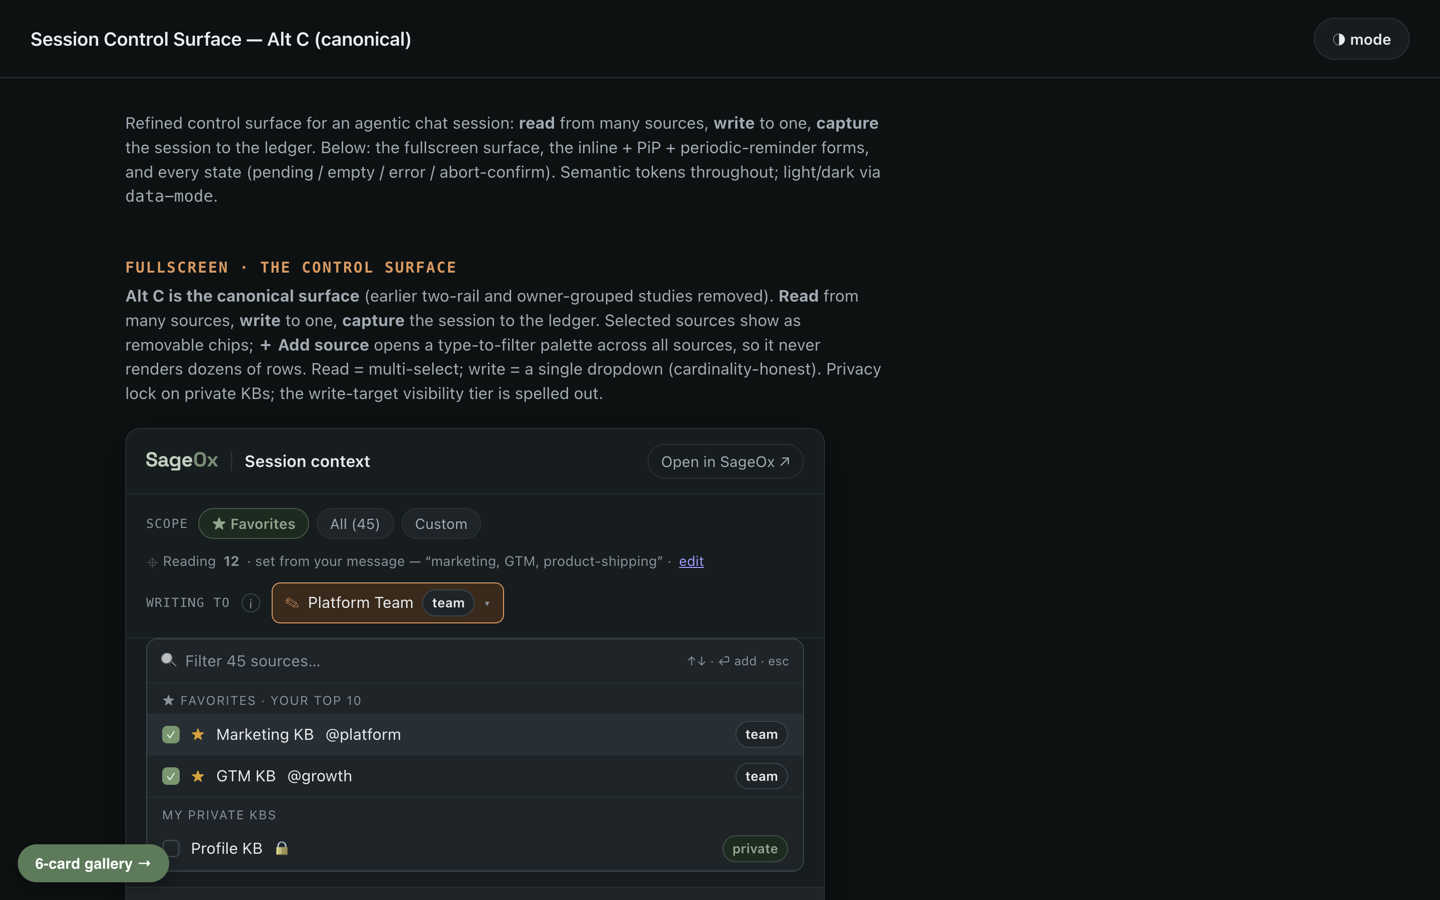Image resolution: width=1440 pixels, height=900 pixels.
Task: Click the star icon on Marketing KB row
Action: (198, 734)
